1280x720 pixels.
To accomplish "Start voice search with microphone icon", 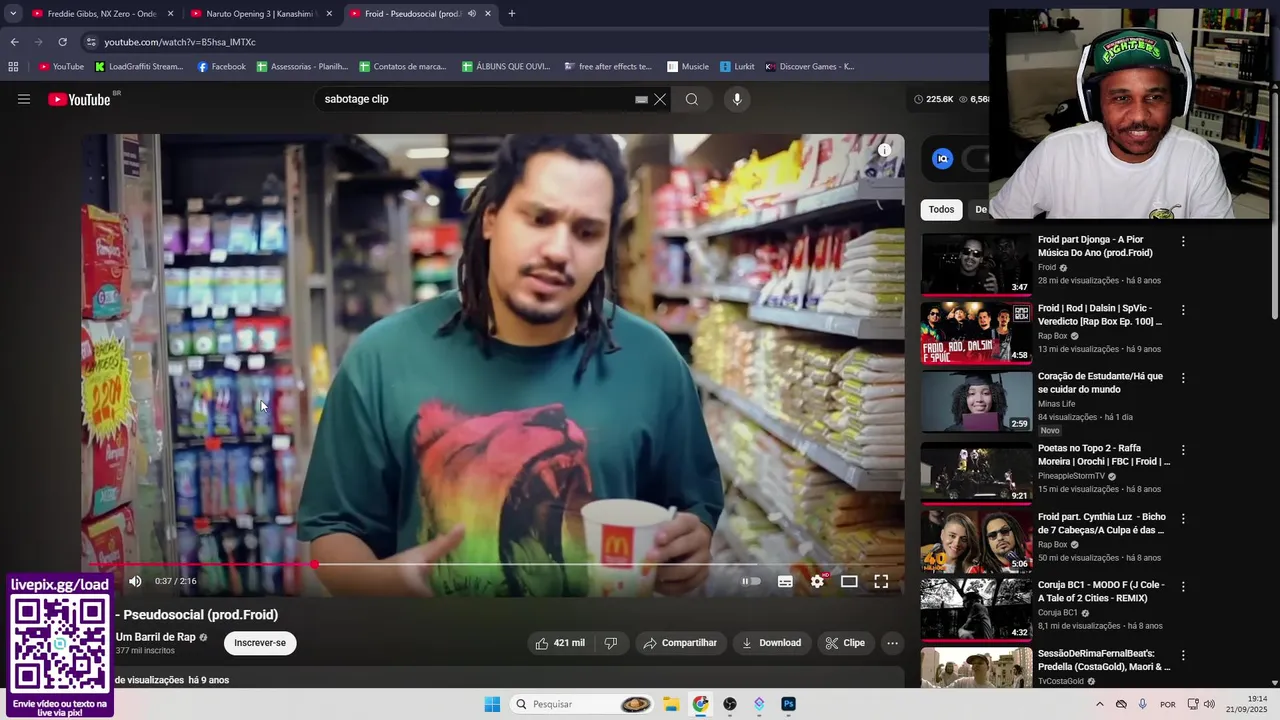I will [x=737, y=99].
